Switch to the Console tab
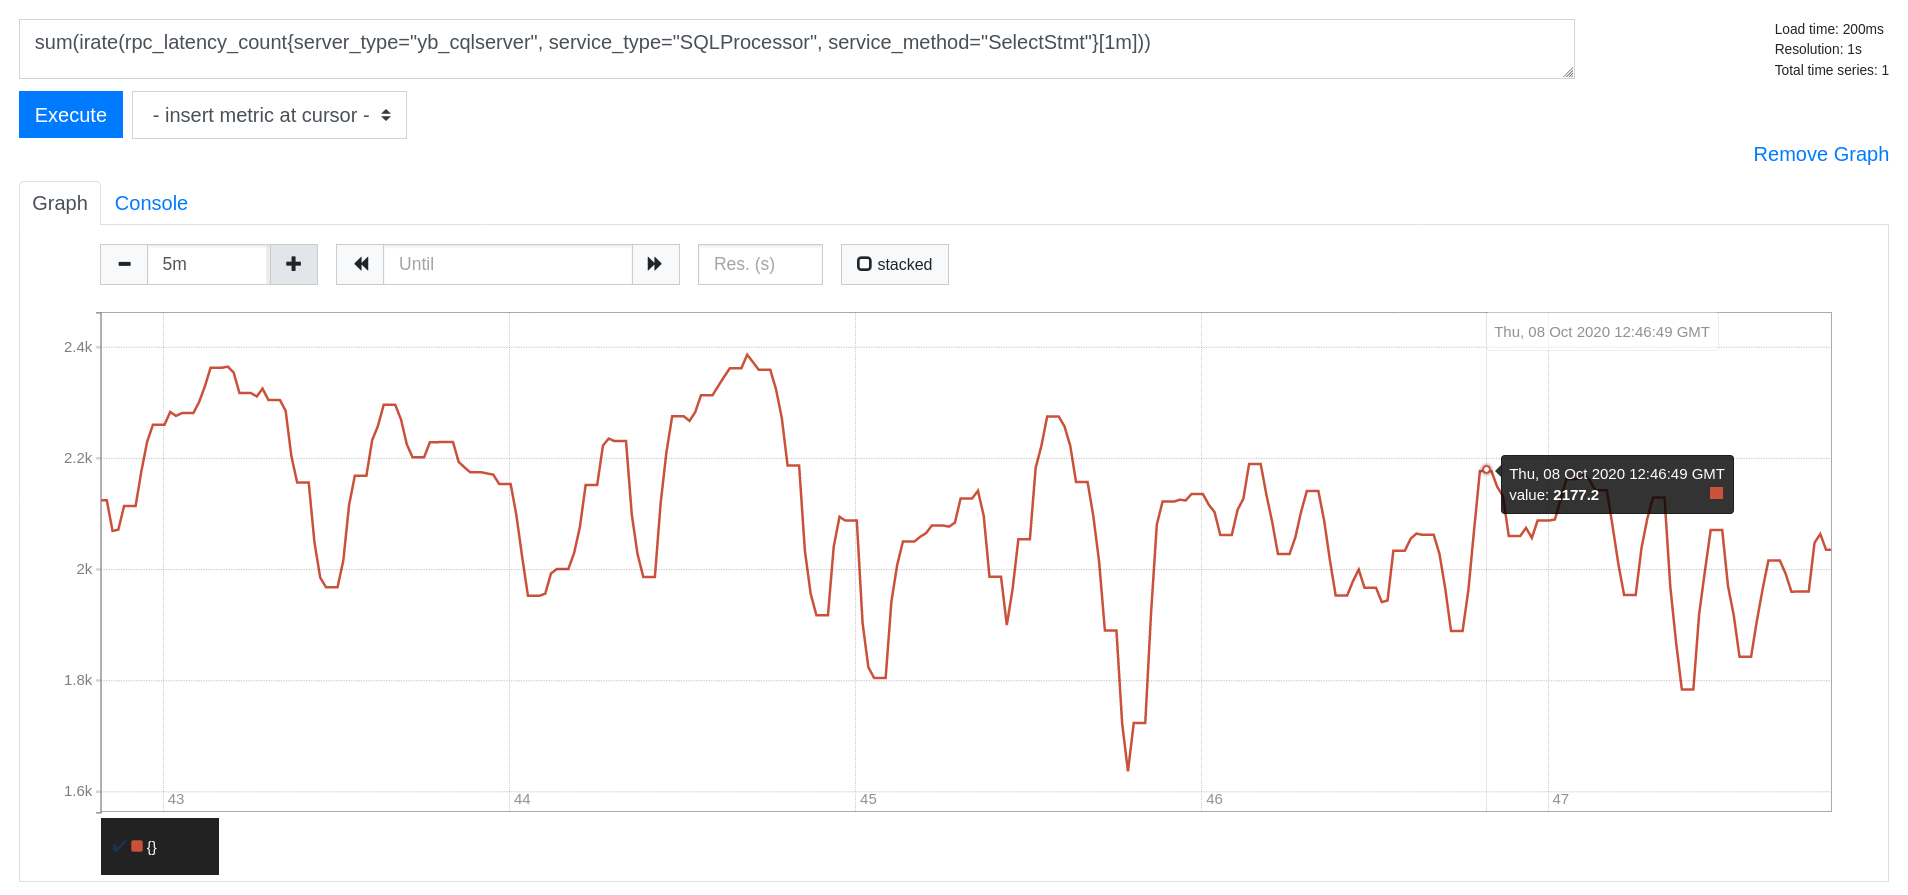Viewport: 1908px width, 895px height. pos(151,203)
